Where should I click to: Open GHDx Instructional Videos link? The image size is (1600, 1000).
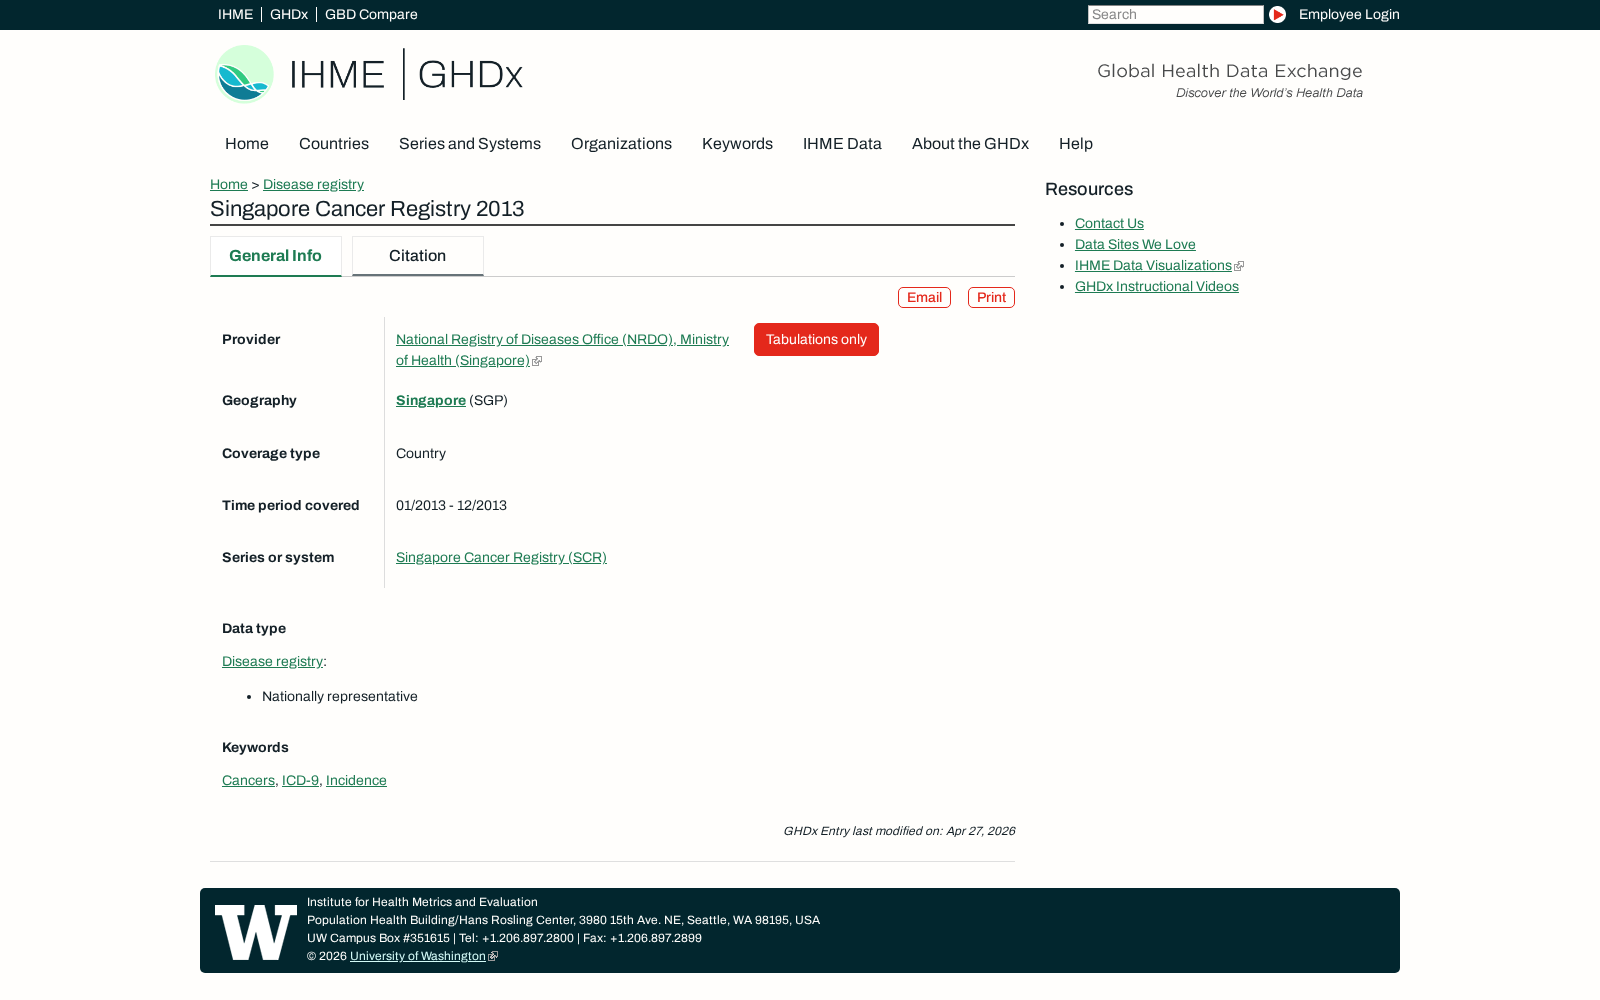pyautogui.click(x=1157, y=286)
